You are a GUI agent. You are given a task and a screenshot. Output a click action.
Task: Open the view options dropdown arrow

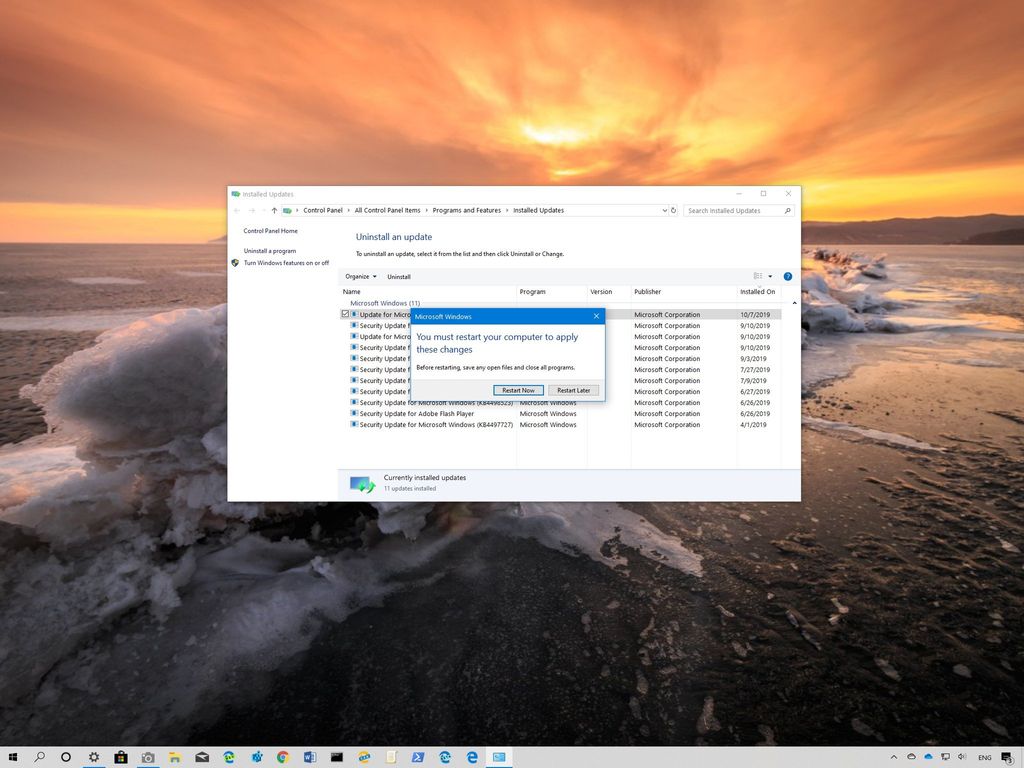(x=768, y=276)
